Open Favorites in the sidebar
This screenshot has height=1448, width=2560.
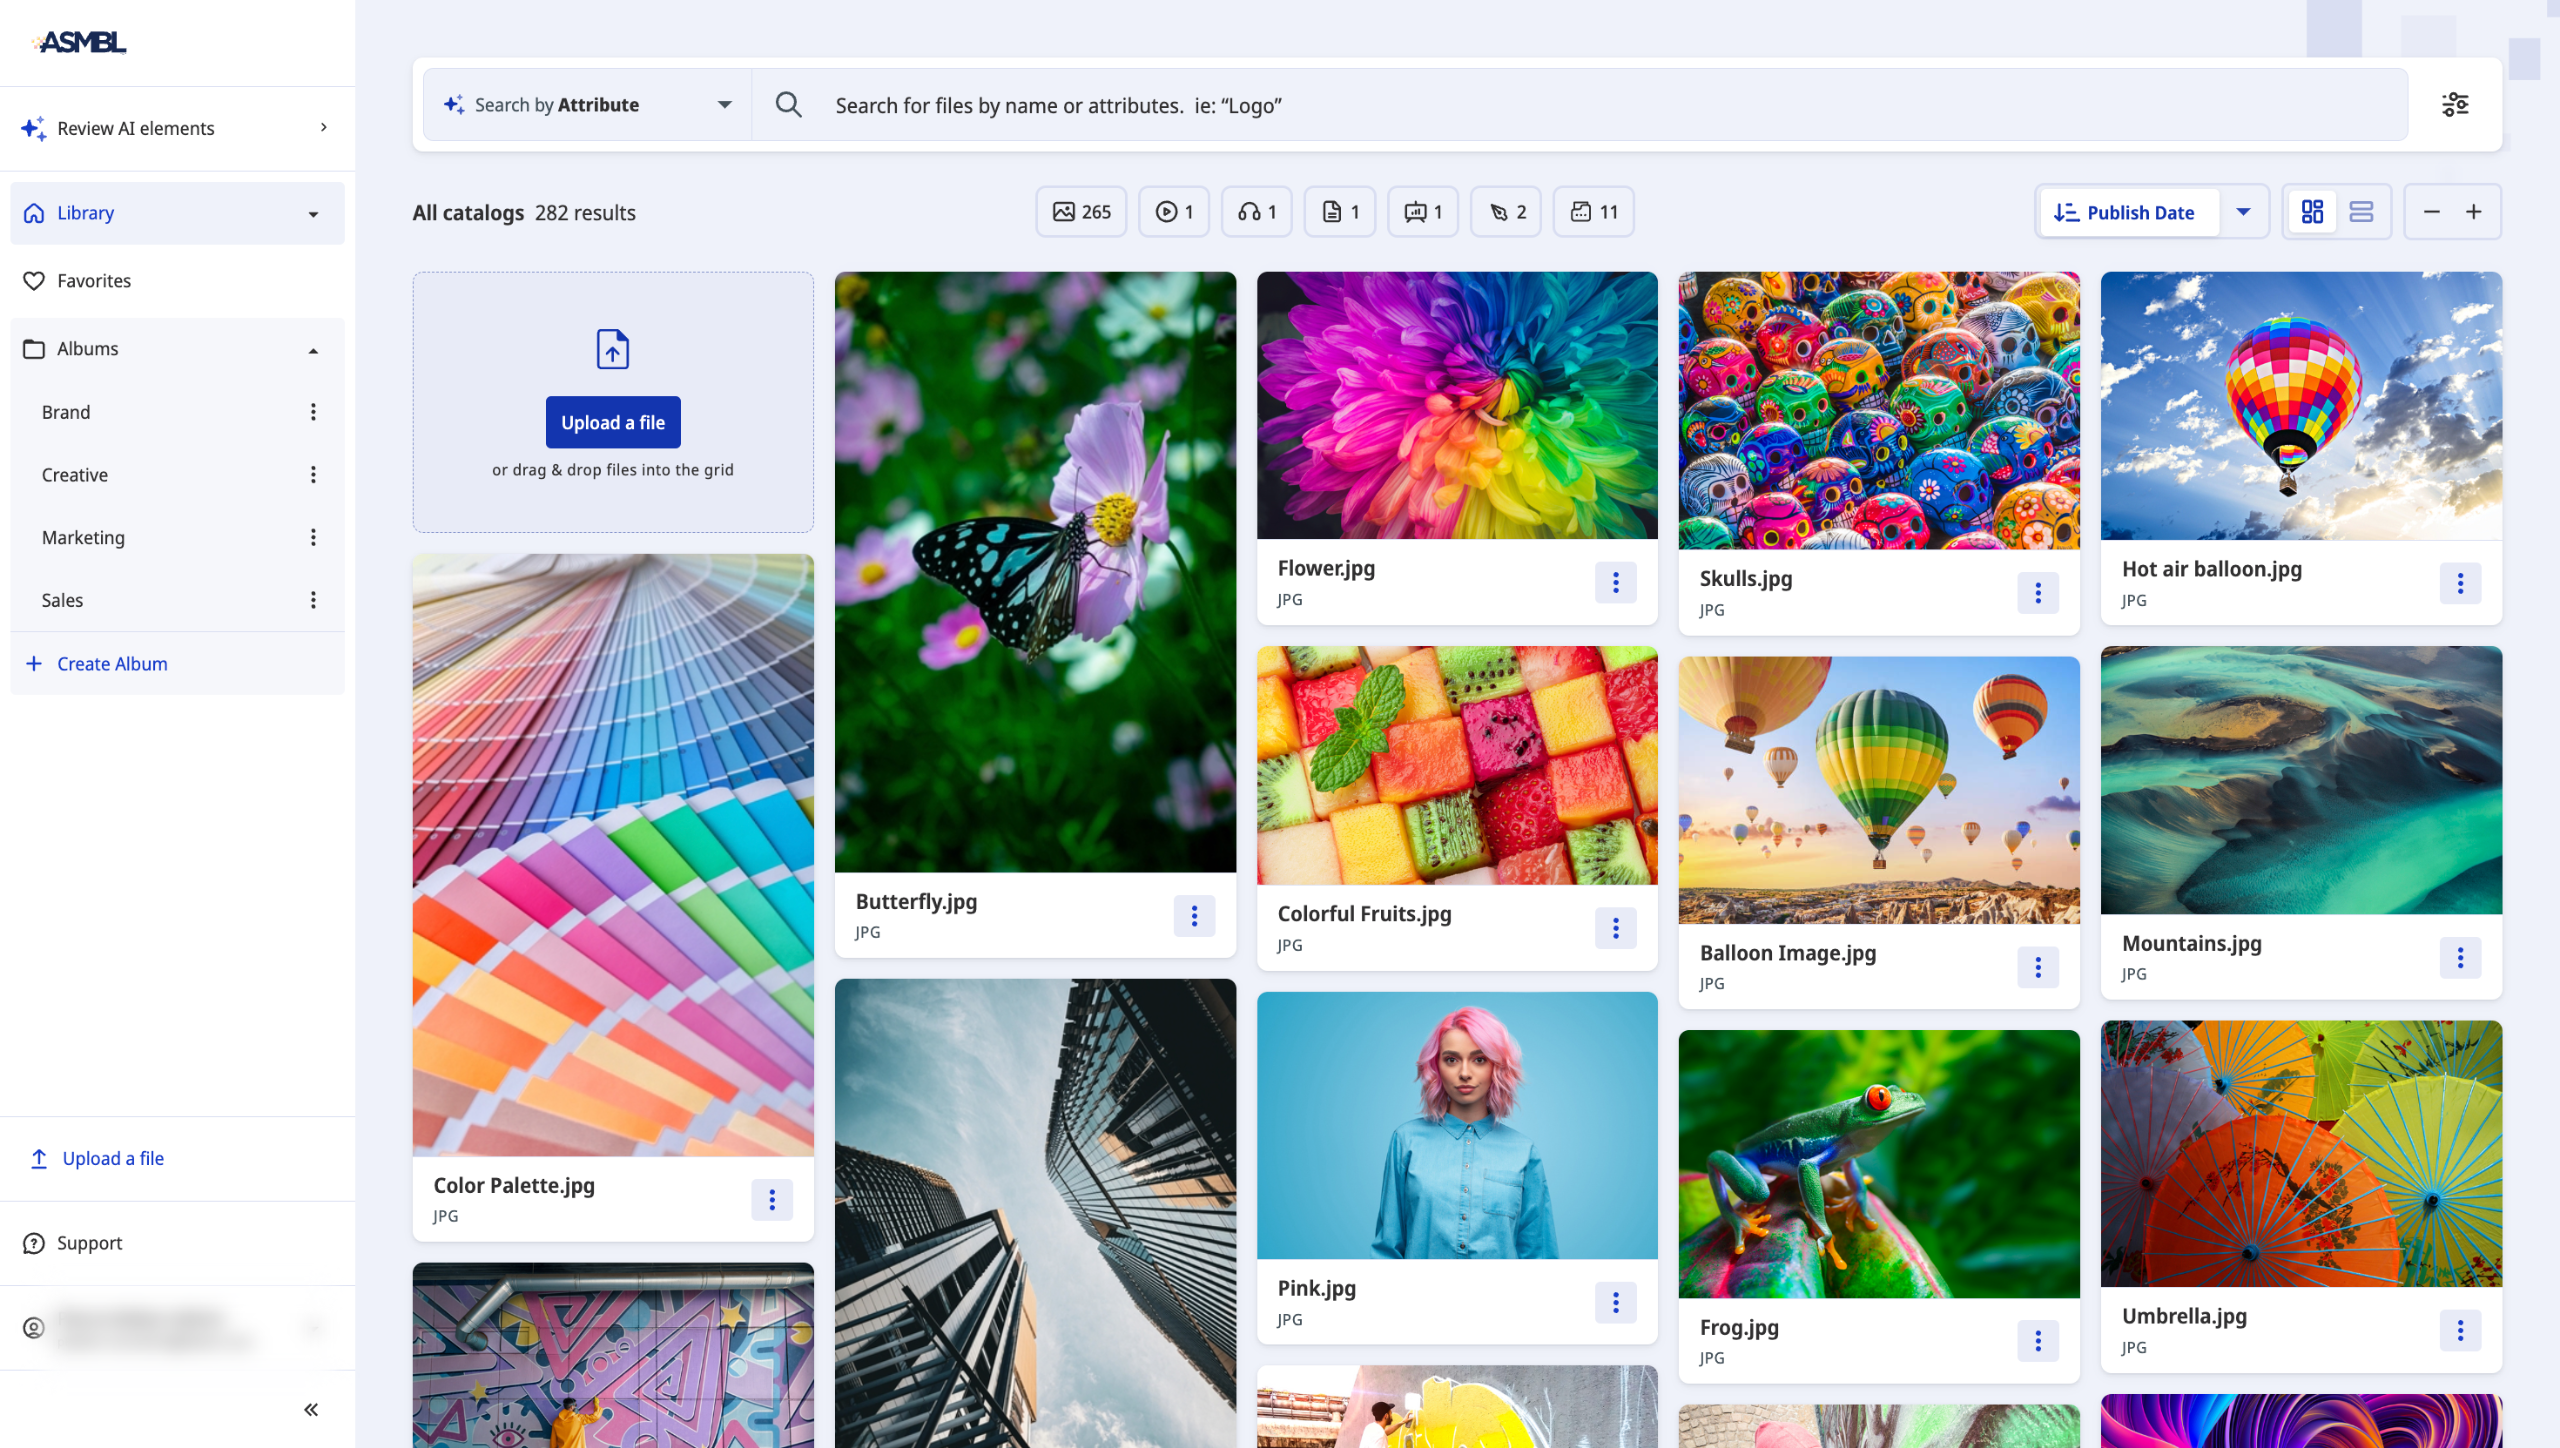[94, 281]
